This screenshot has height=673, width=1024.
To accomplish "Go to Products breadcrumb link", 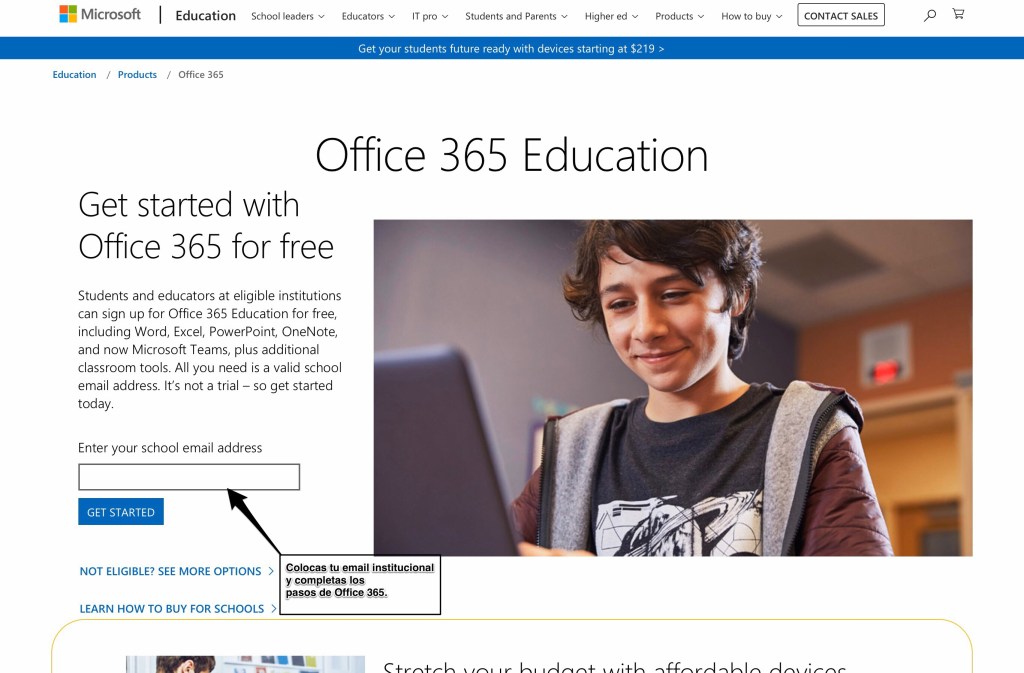I will (137, 75).
